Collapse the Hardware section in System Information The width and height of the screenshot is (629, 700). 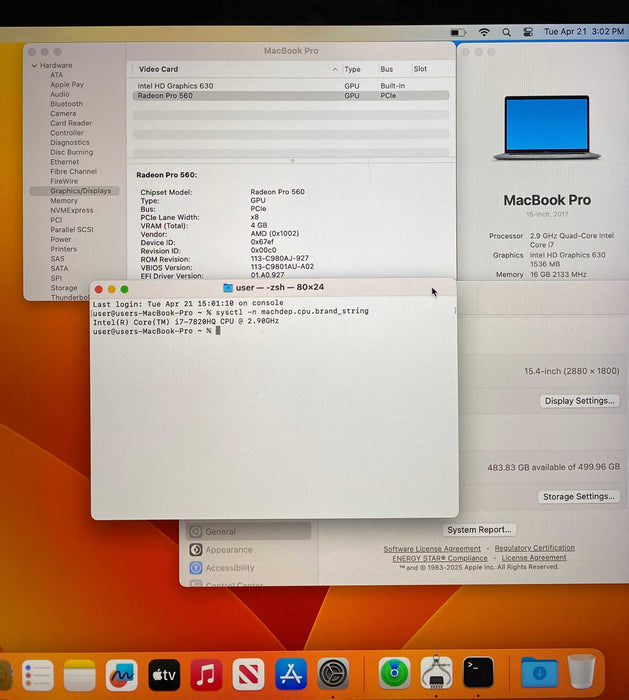point(34,66)
